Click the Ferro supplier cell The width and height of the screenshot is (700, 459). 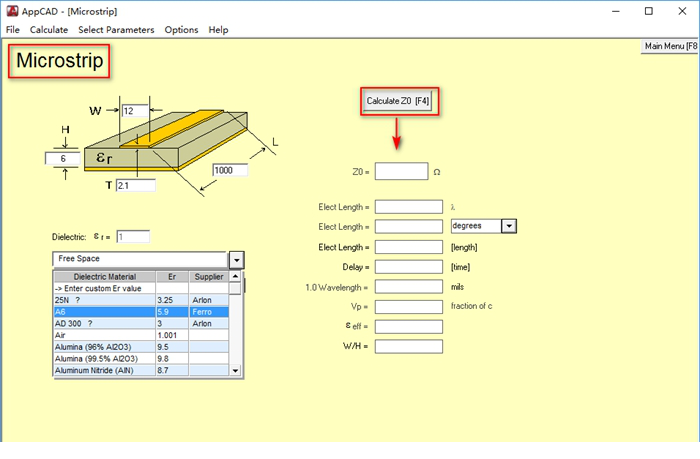209,312
